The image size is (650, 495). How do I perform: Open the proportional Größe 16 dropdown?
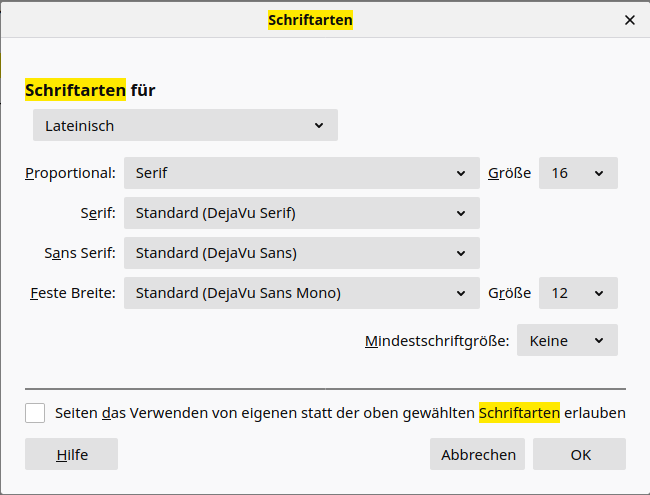578,173
